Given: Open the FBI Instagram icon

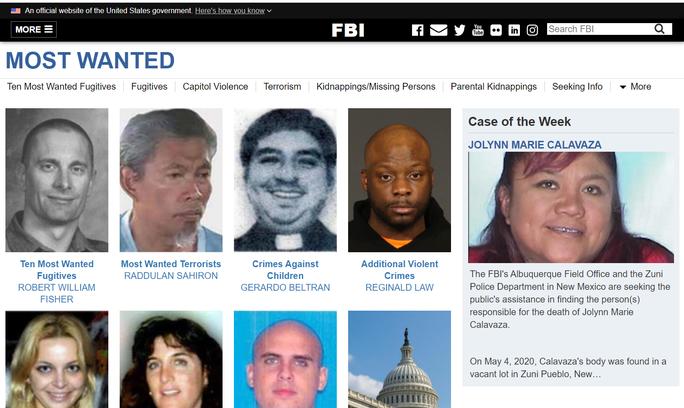Looking at the screenshot, I should [x=532, y=30].
